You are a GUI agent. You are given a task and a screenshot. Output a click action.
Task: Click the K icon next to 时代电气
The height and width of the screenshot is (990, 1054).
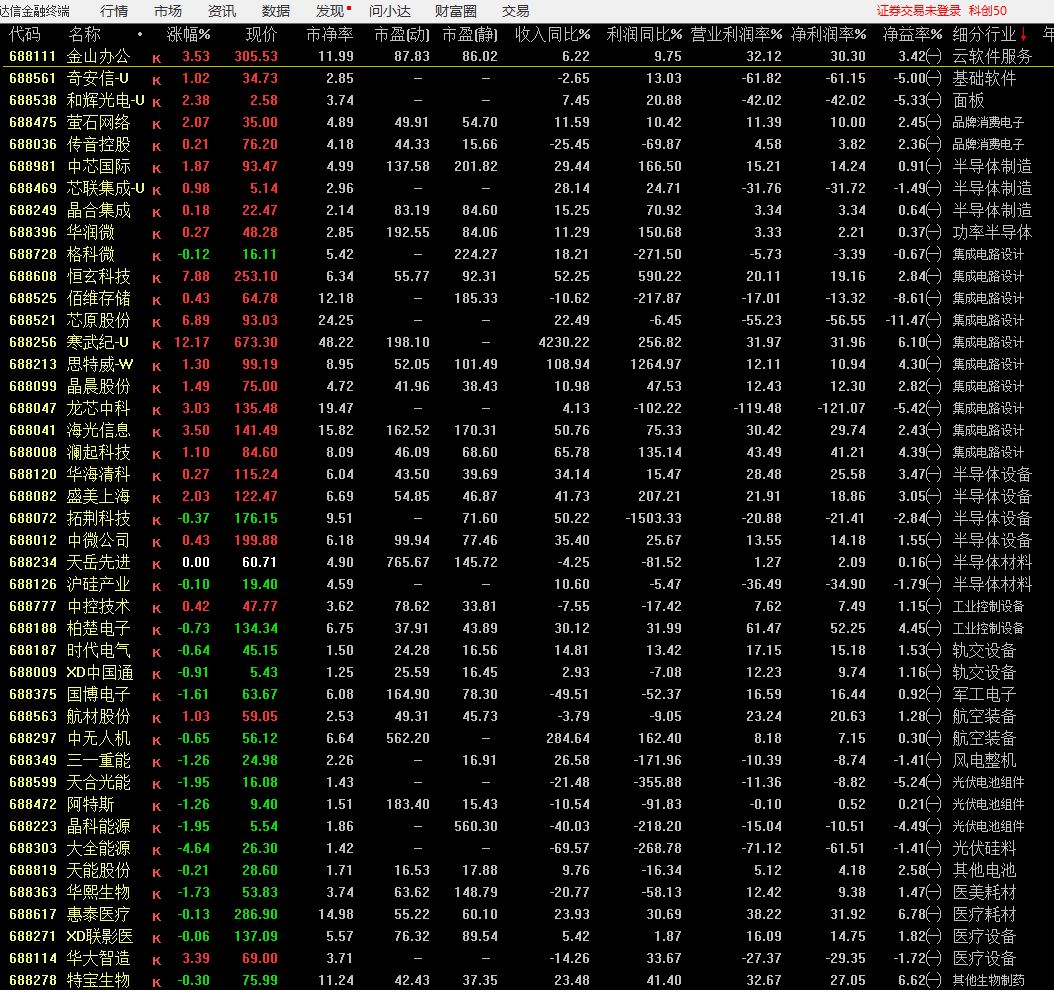click(157, 653)
